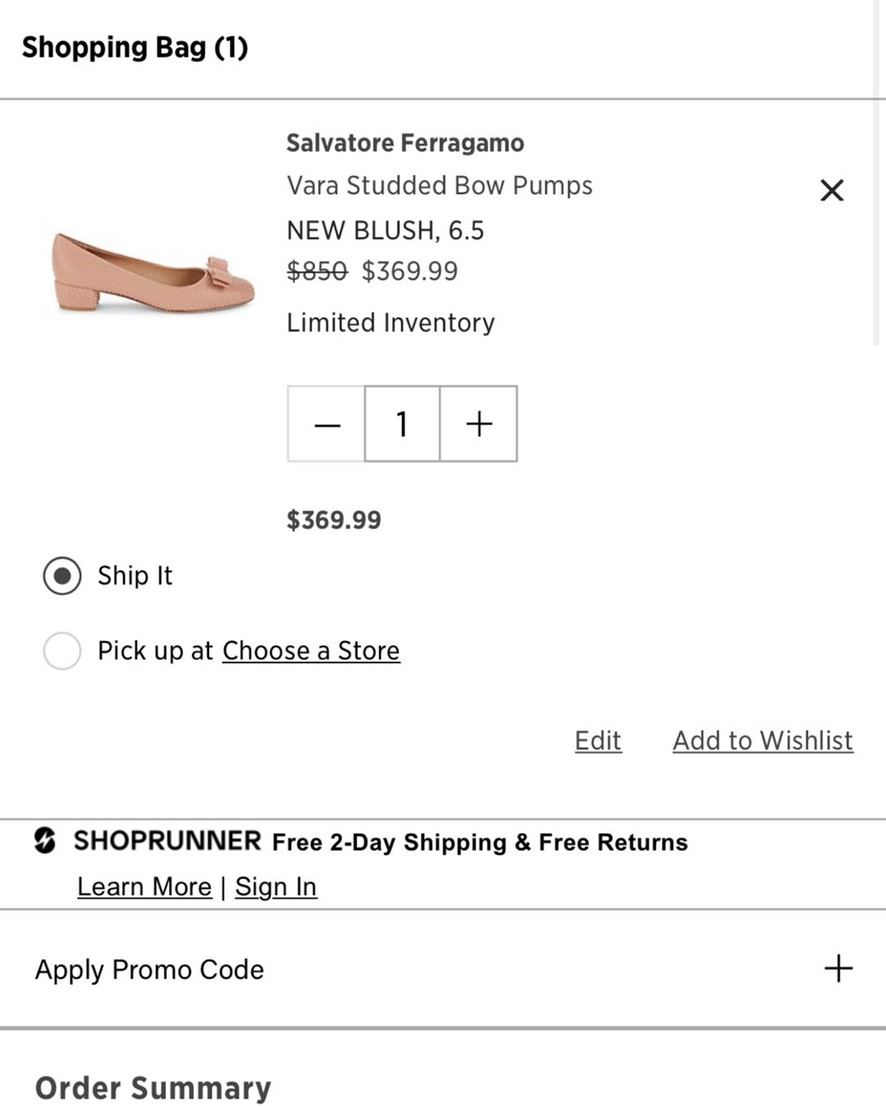Select the Pick up at store radio
The image size is (886, 1108).
click(x=62, y=651)
